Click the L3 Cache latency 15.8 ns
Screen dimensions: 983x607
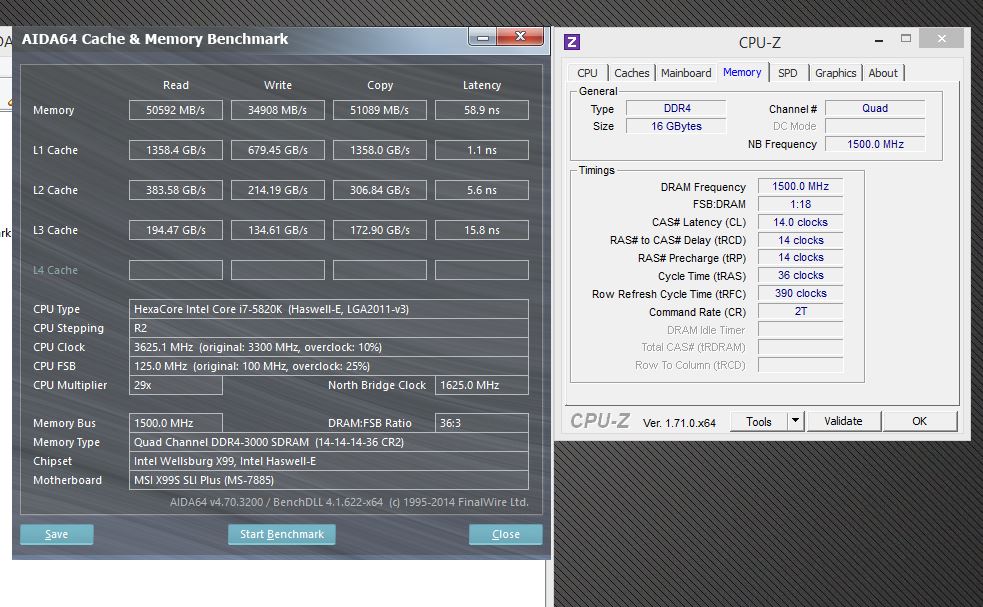pyautogui.click(x=481, y=230)
